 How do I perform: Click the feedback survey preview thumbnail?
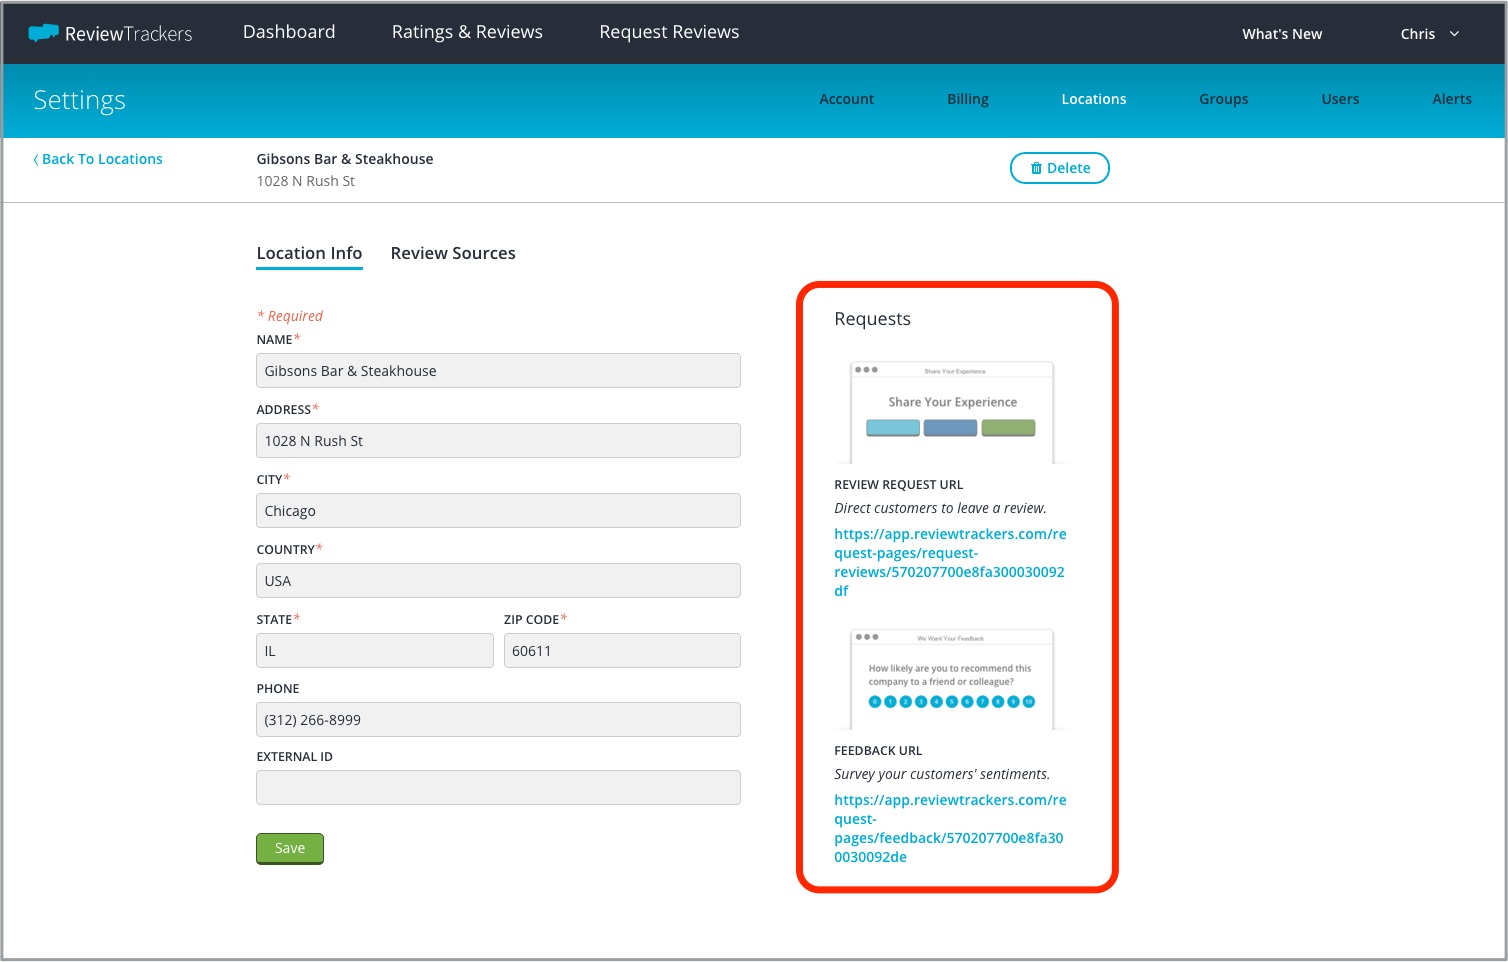tap(952, 679)
